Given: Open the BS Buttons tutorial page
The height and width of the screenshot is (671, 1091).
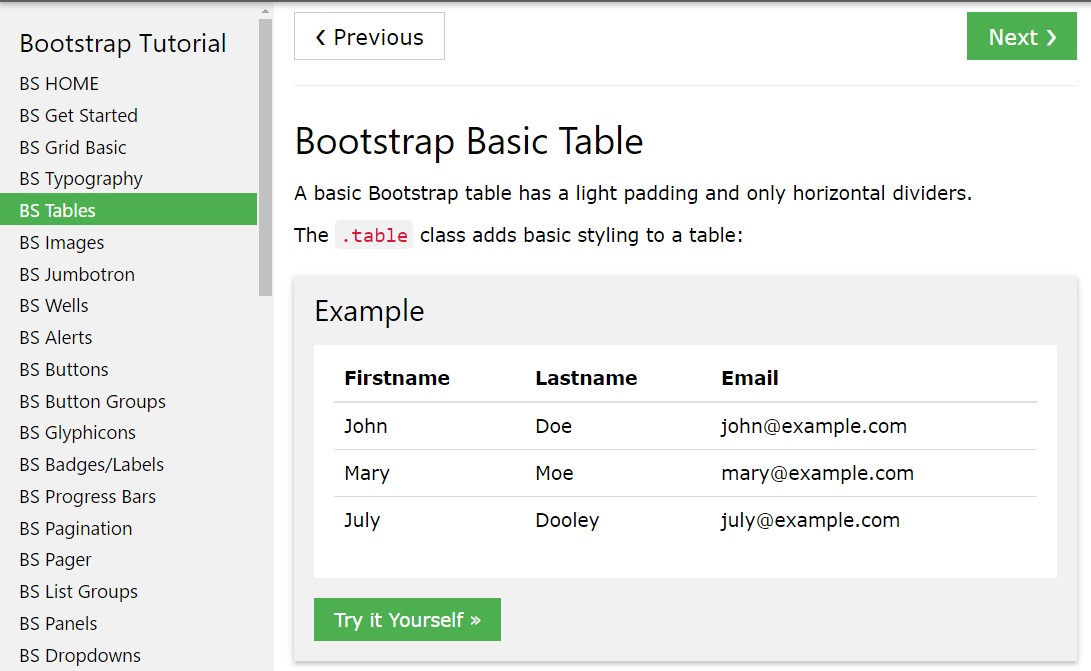Looking at the screenshot, I should tap(63, 369).
